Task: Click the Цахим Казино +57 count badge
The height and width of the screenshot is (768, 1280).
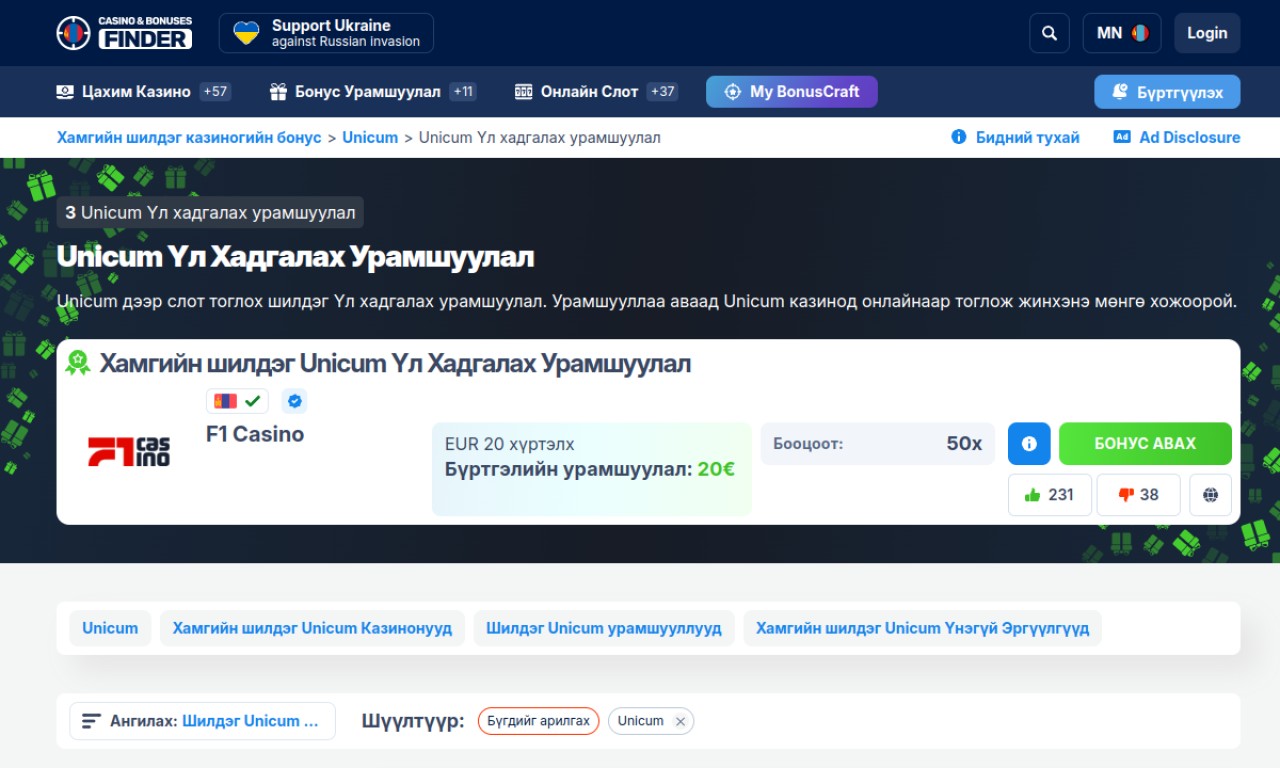Action: 215,92
